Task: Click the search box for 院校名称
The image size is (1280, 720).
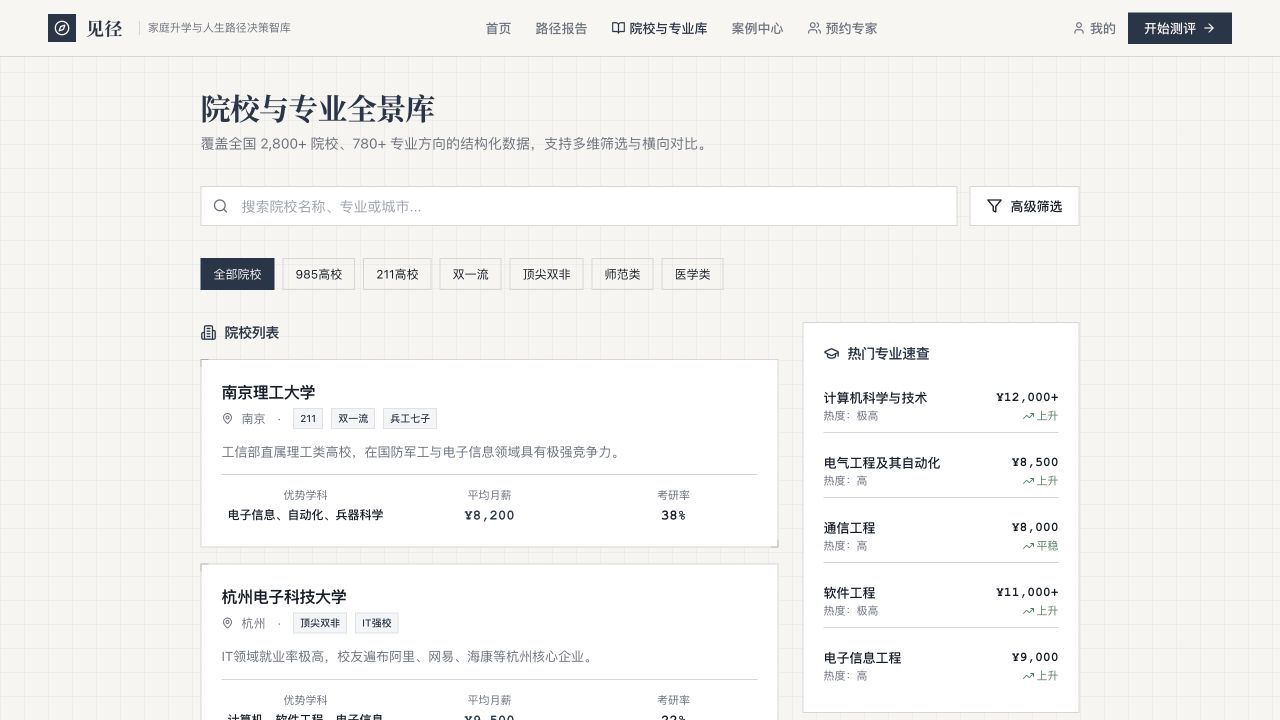Action: (x=579, y=206)
